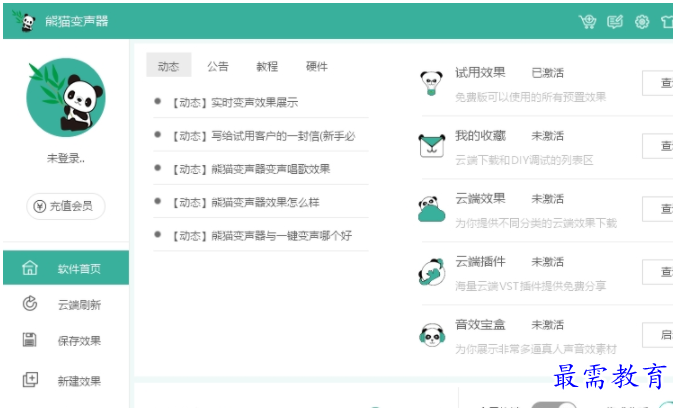Click the 云端效果 cloud panda icon
This screenshot has height=408, width=675.
[x=431, y=209]
